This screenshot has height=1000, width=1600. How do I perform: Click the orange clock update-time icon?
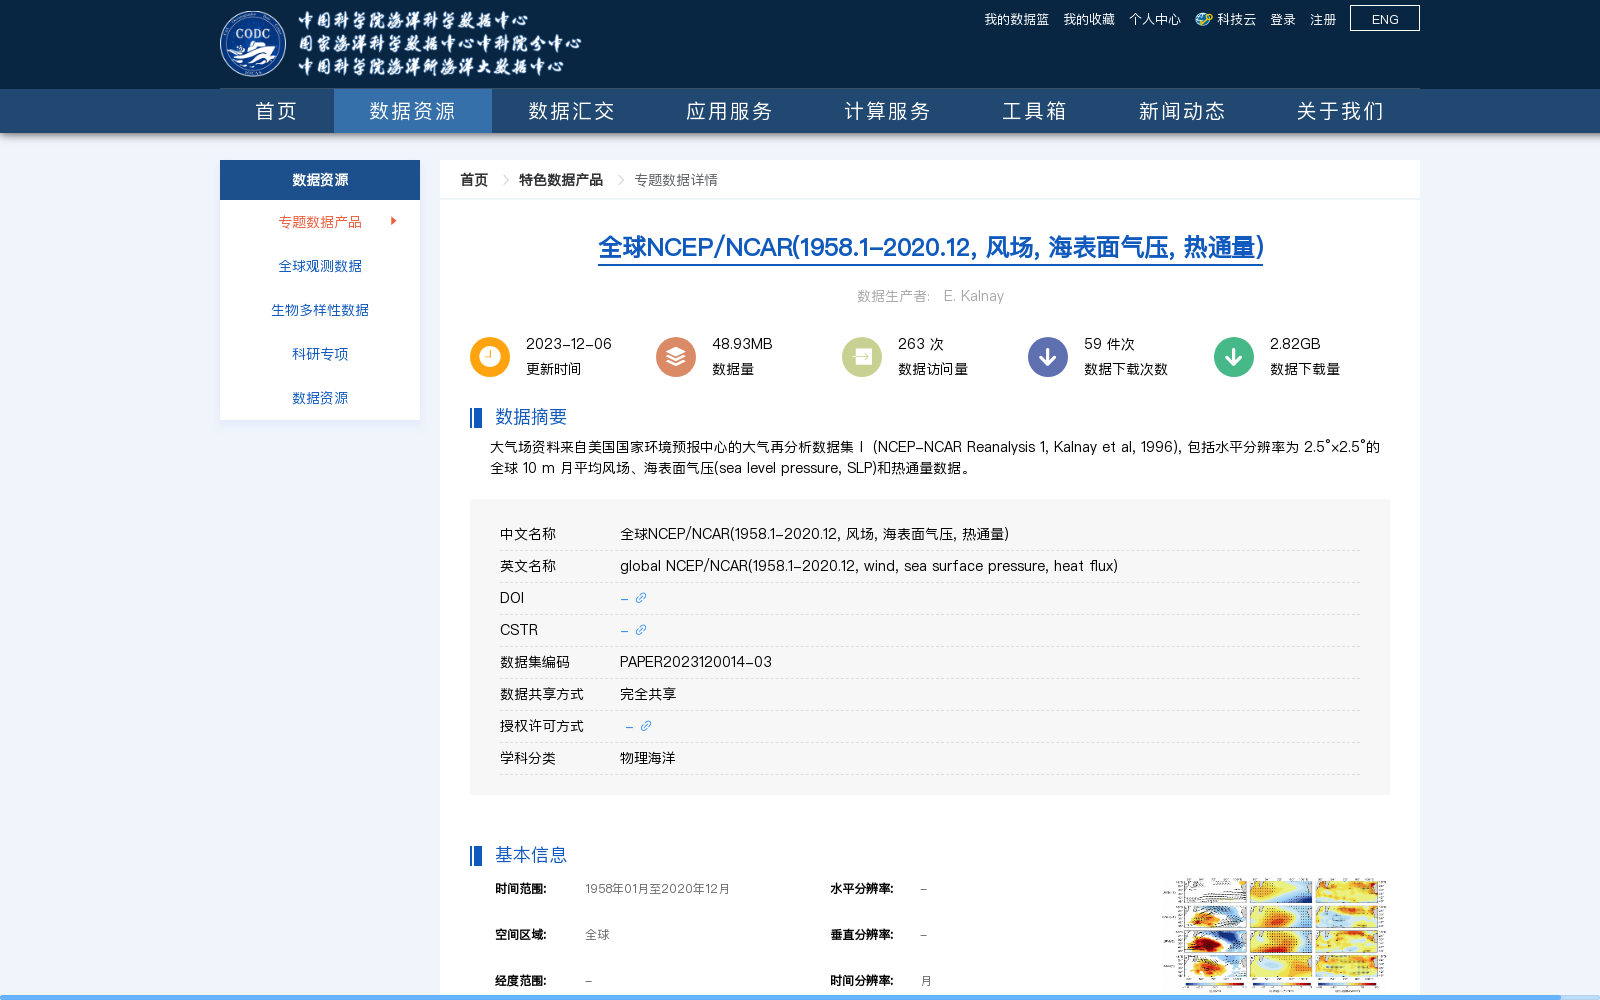coord(490,357)
